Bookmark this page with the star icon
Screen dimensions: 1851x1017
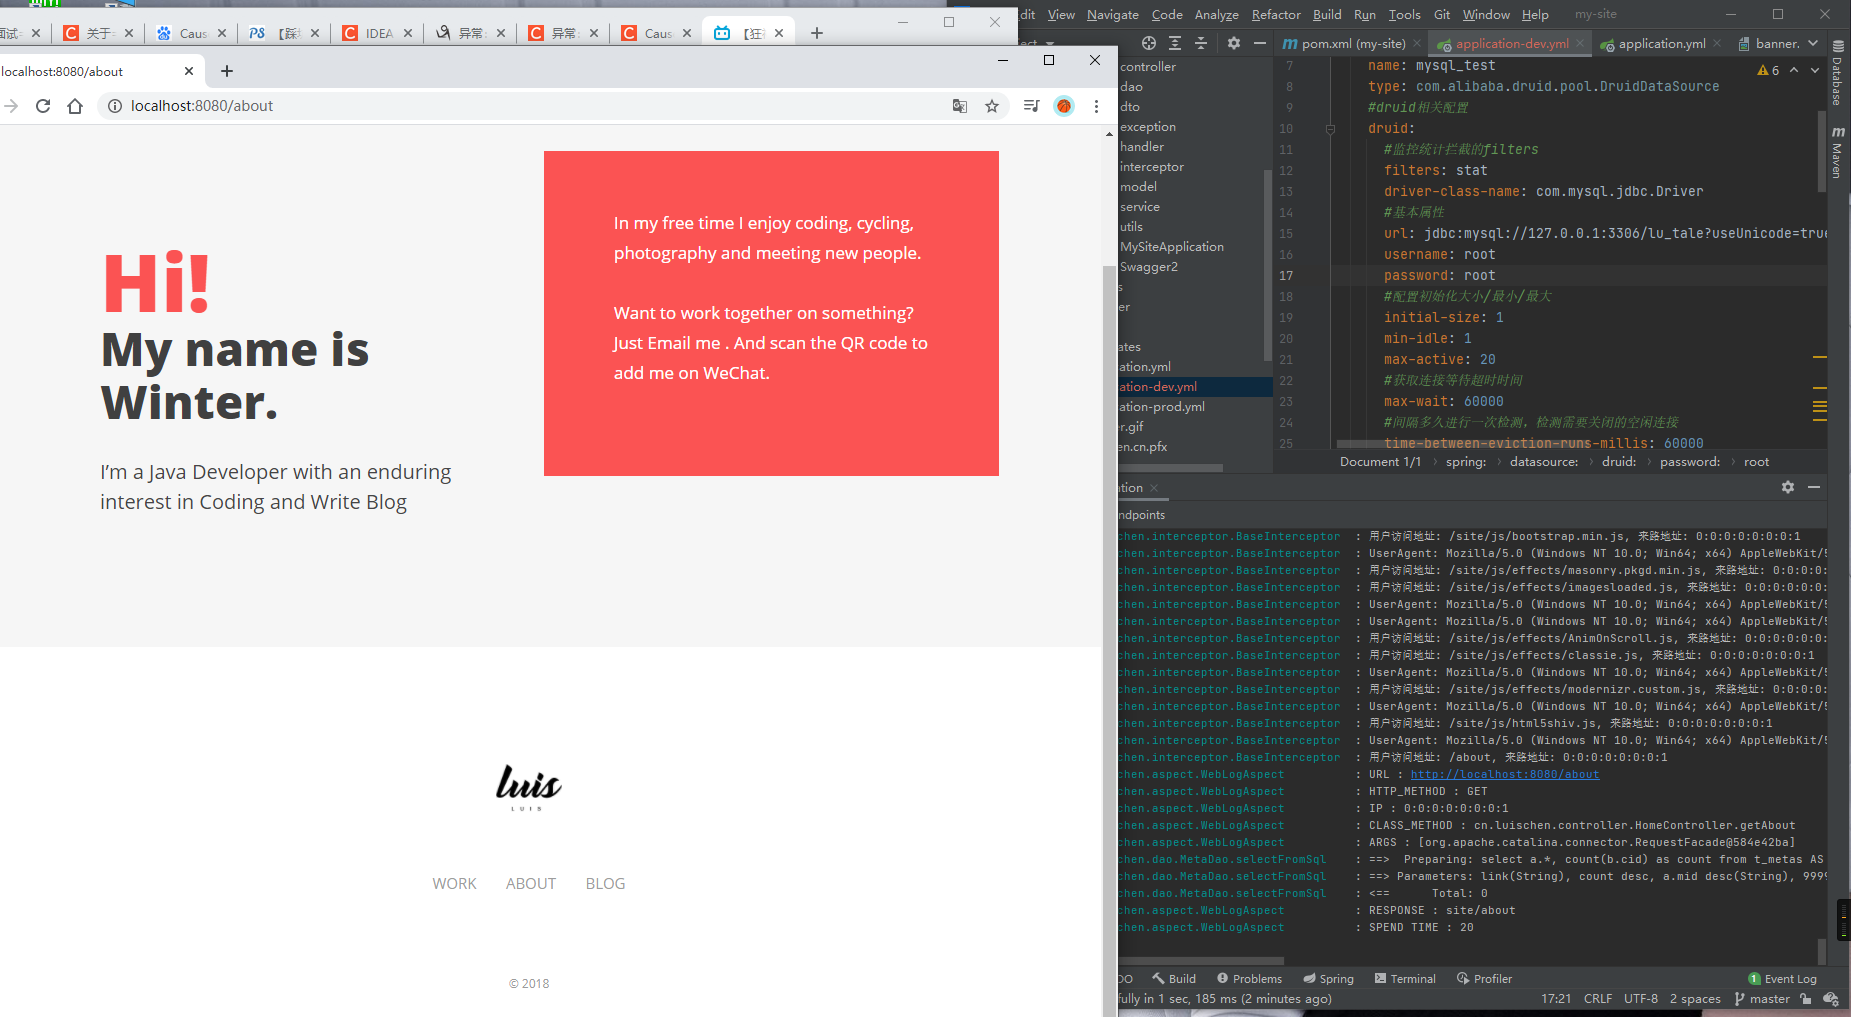pyautogui.click(x=992, y=106)
